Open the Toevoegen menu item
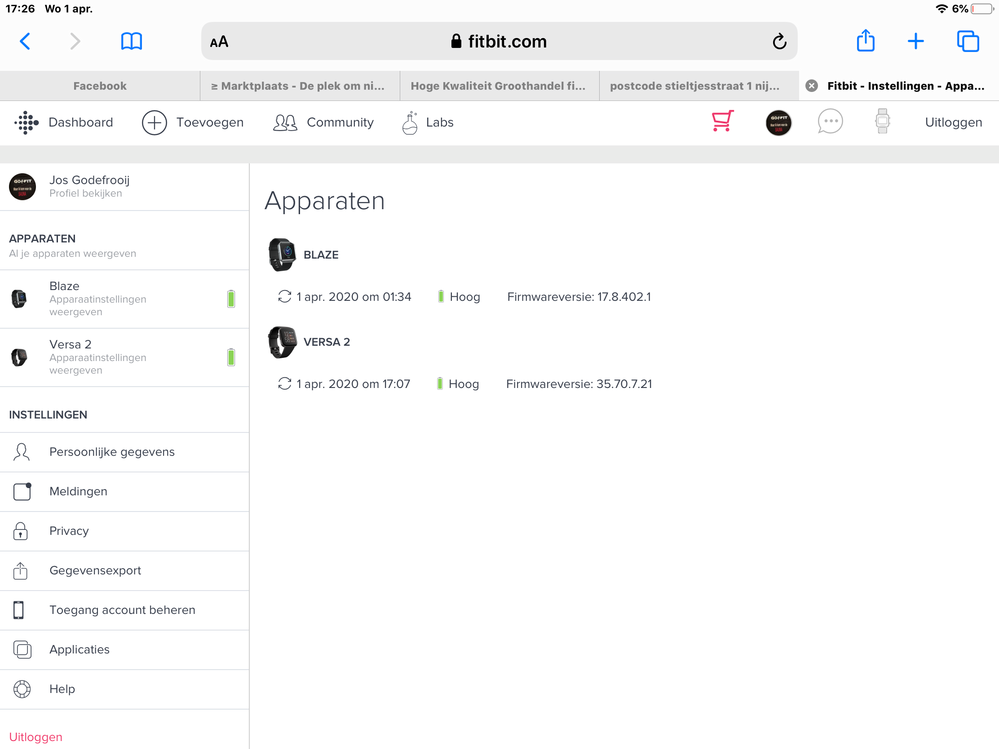 [210, 122]
